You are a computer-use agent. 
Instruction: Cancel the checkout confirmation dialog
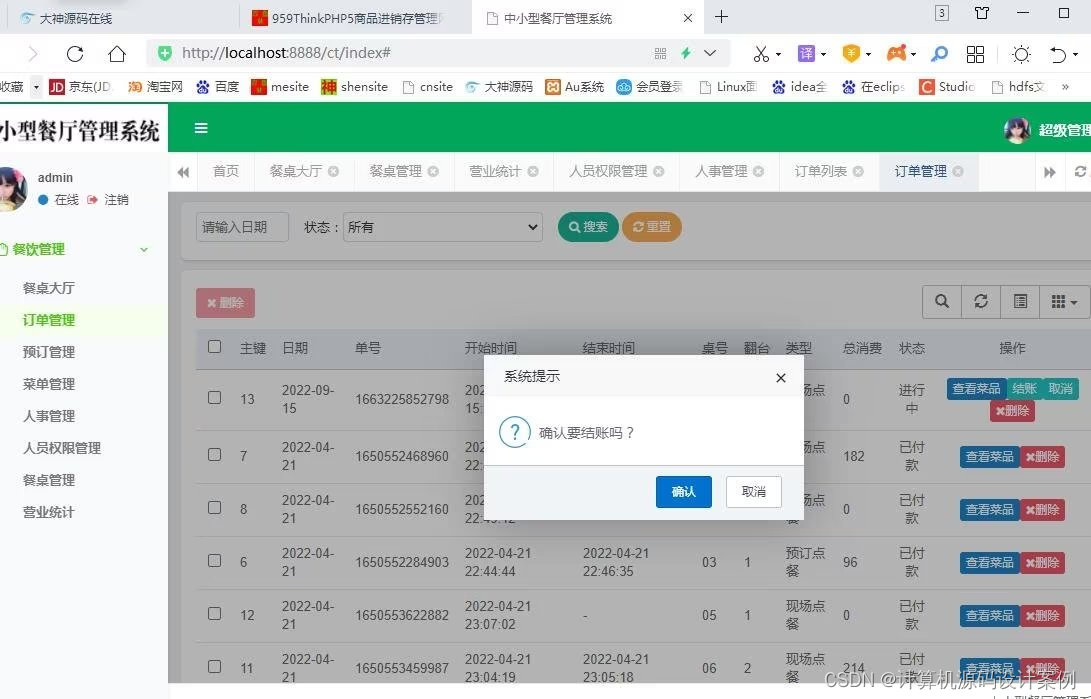pyautogui.click(x=754, y=492)
